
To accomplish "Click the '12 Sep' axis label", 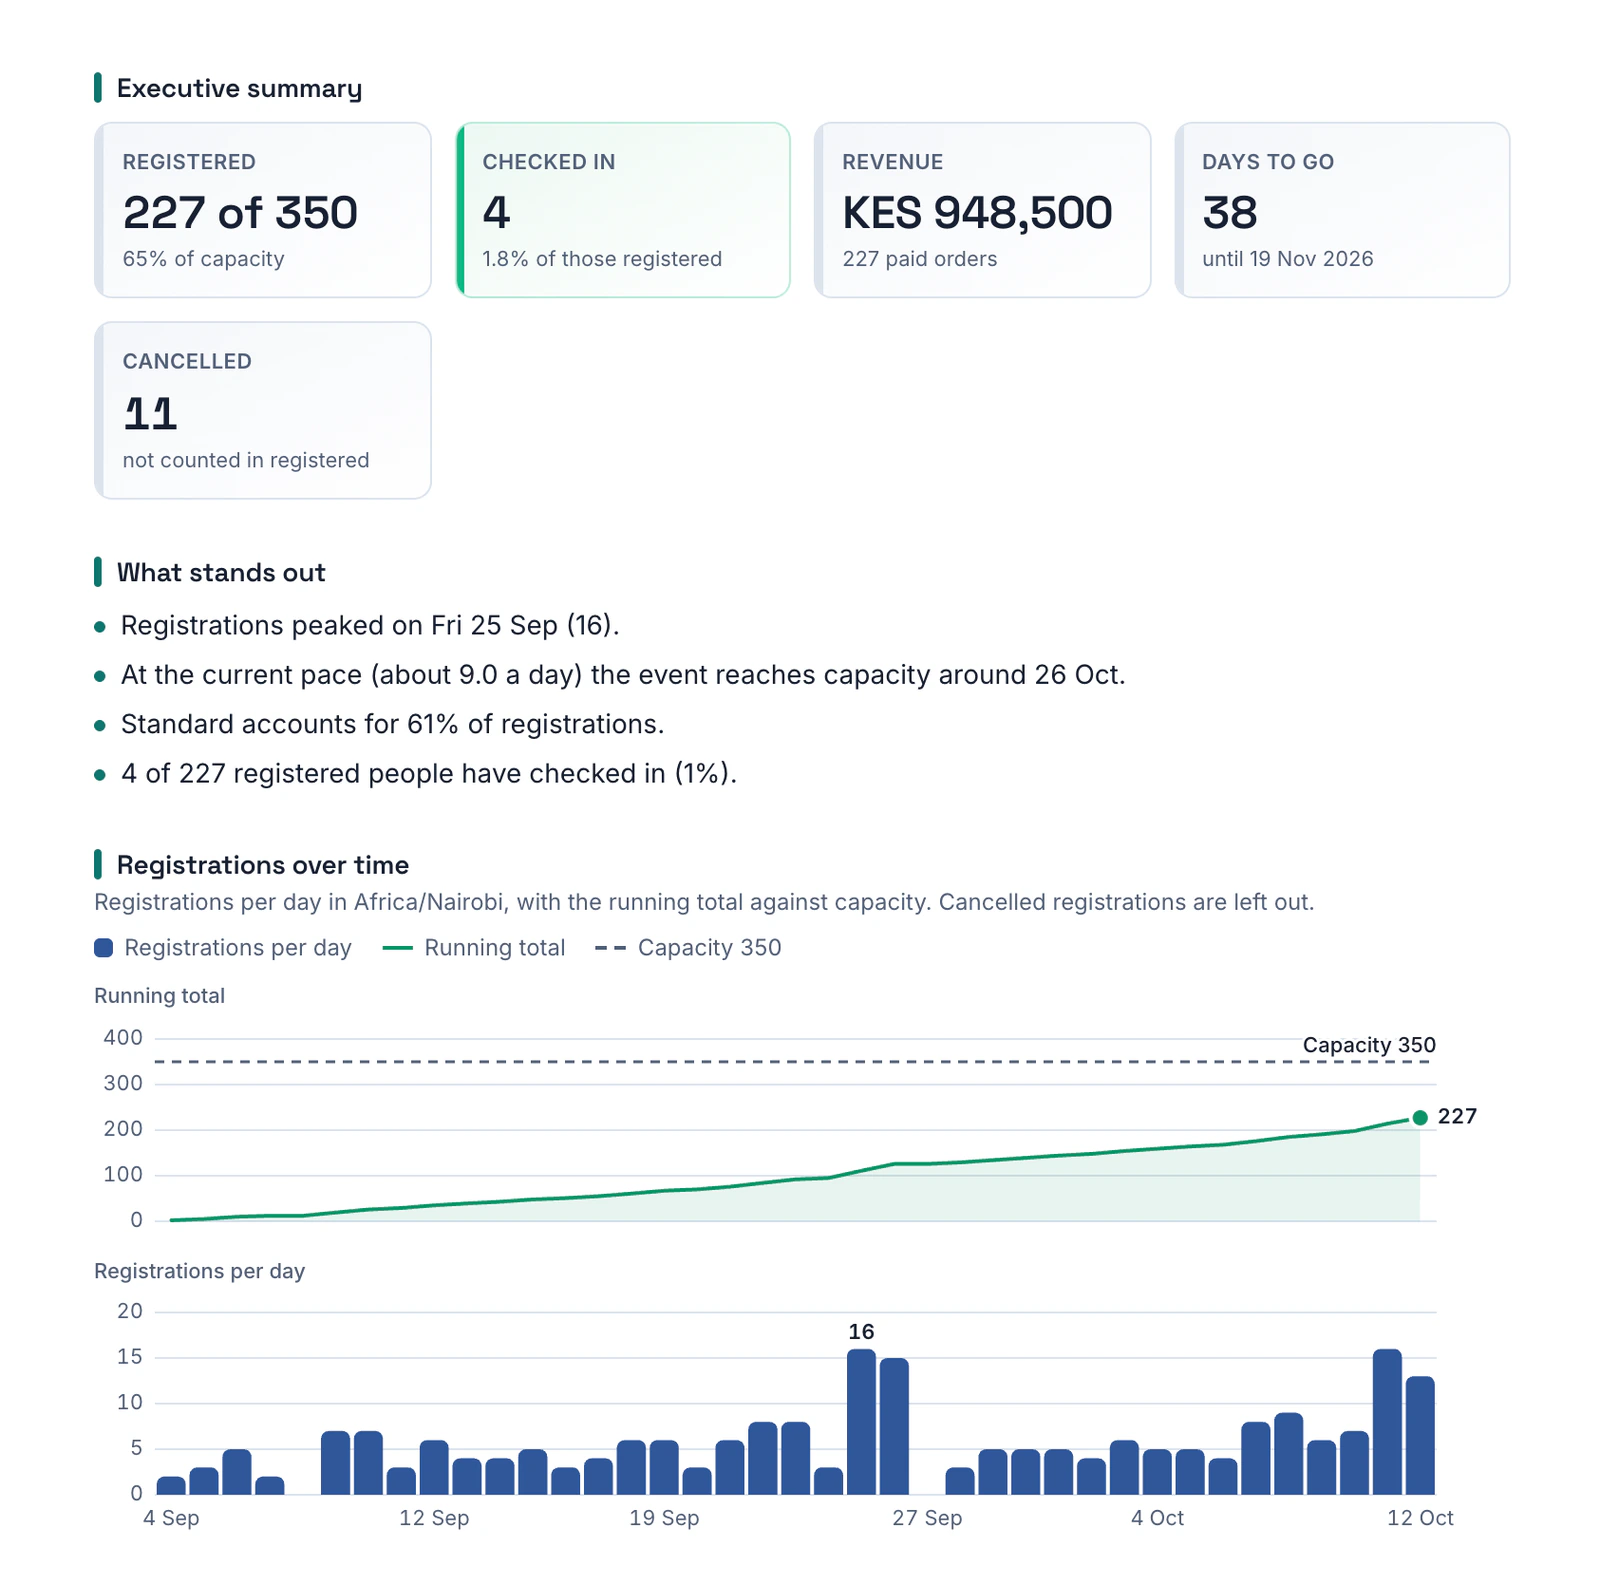I will click(434, 1518).
